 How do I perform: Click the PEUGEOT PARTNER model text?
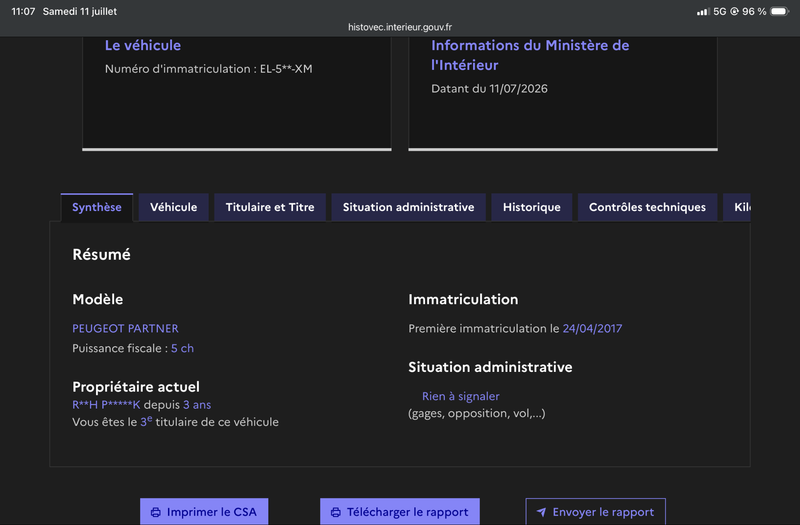(x=126, y=329)
